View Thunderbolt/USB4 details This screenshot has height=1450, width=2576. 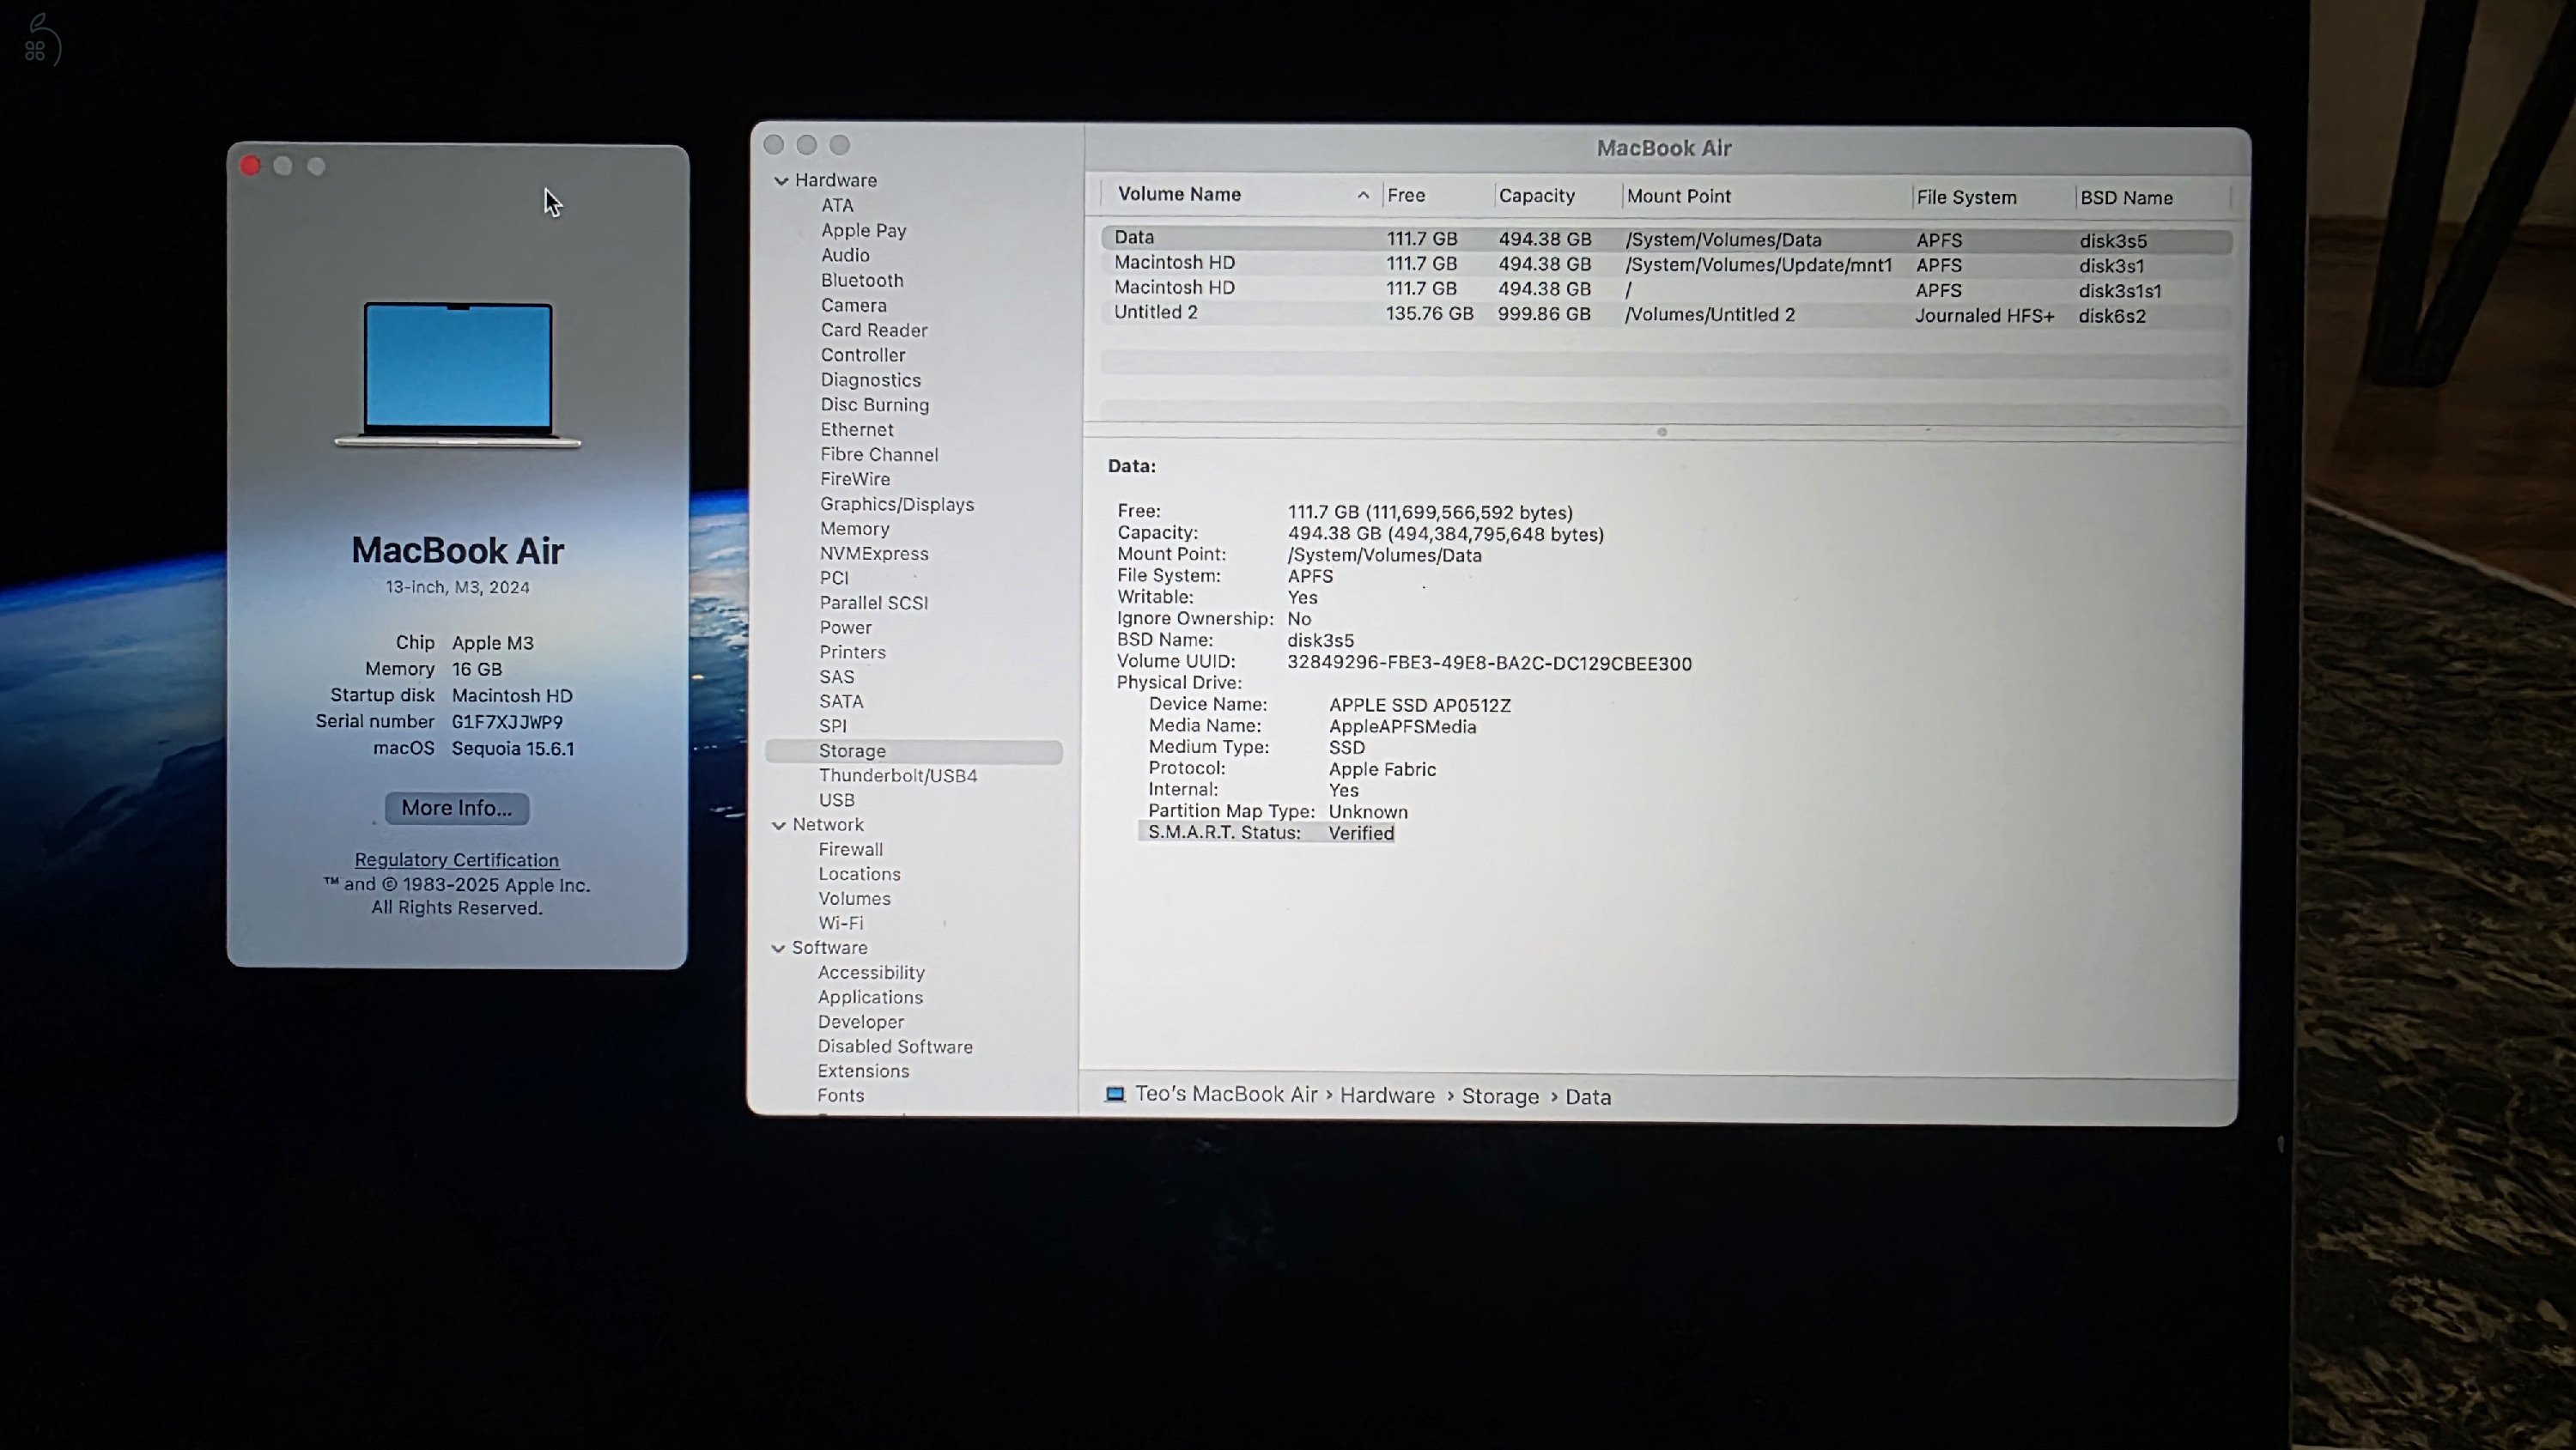coord(897,775)
